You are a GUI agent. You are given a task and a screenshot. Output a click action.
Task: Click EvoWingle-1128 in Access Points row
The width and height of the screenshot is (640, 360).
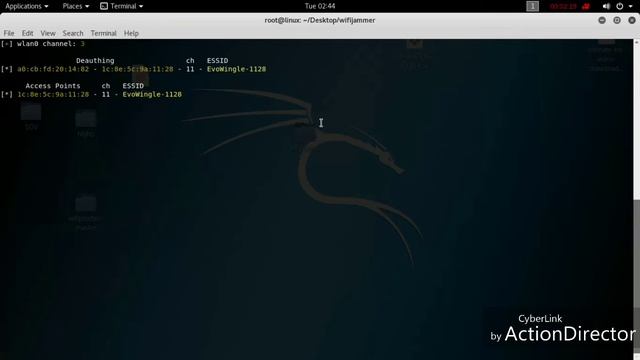152,94
